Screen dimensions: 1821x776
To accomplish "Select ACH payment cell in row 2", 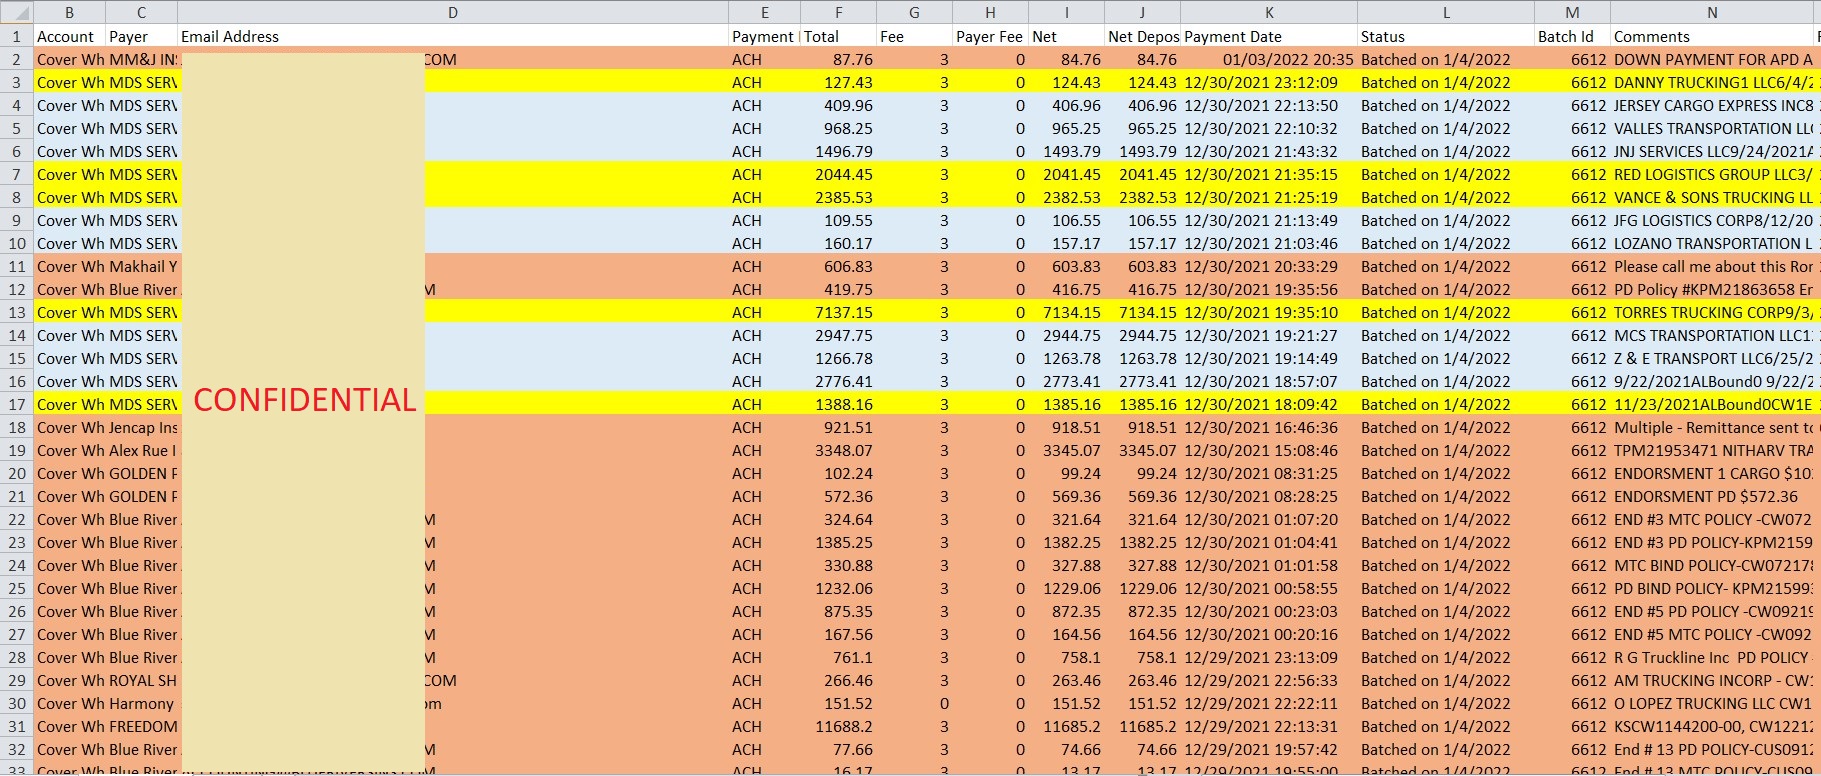I will click(x=764, y=59).
